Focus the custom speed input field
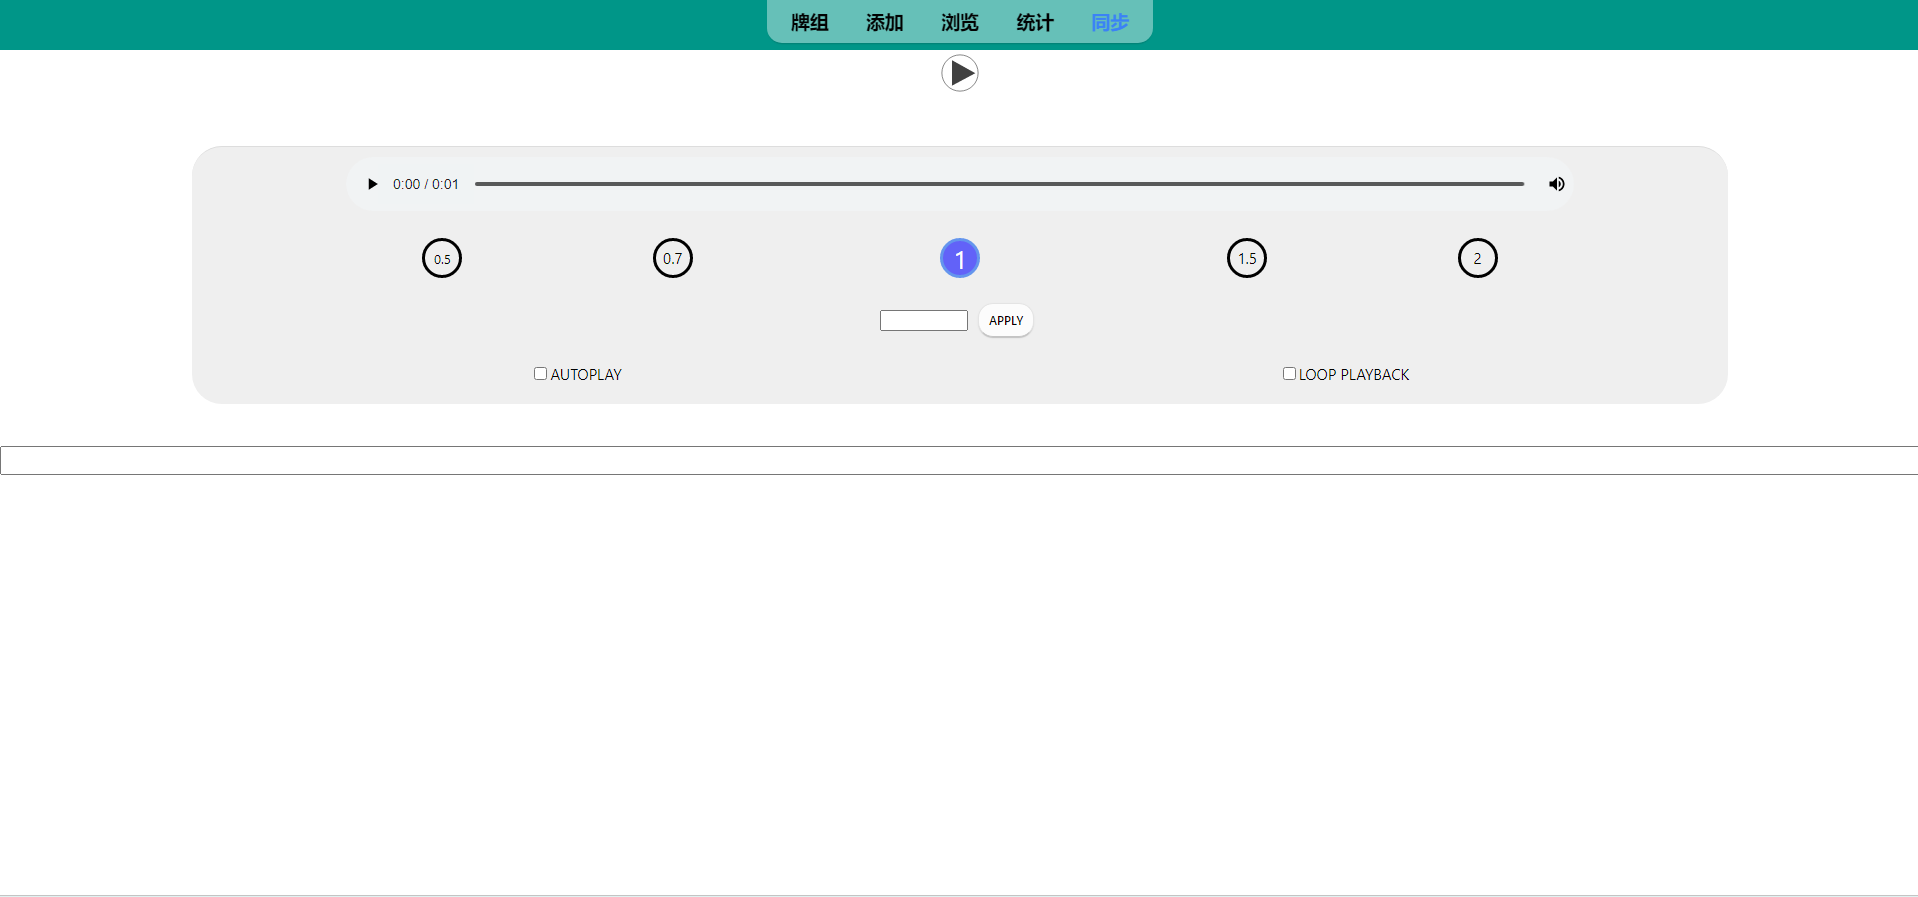The width and height of the screenshot is (1918, 897). tap(924, 320)
